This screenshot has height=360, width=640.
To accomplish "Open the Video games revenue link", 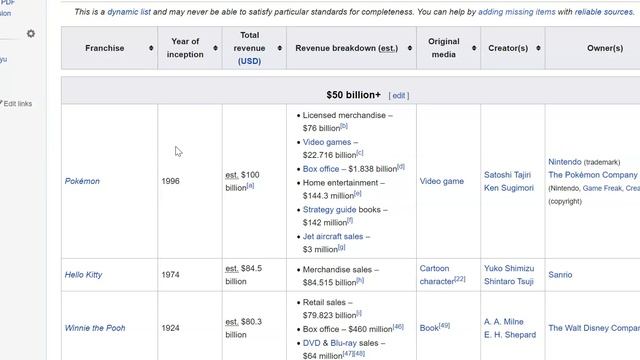I will coord(327,142).
